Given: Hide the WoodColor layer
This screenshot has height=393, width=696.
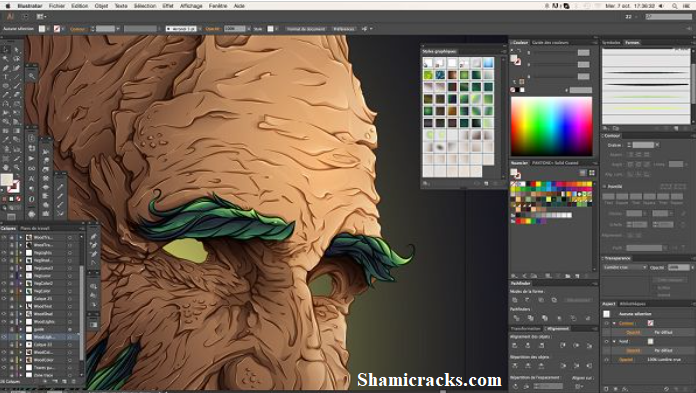Looking at the screenshot, I should pos(4,360).
